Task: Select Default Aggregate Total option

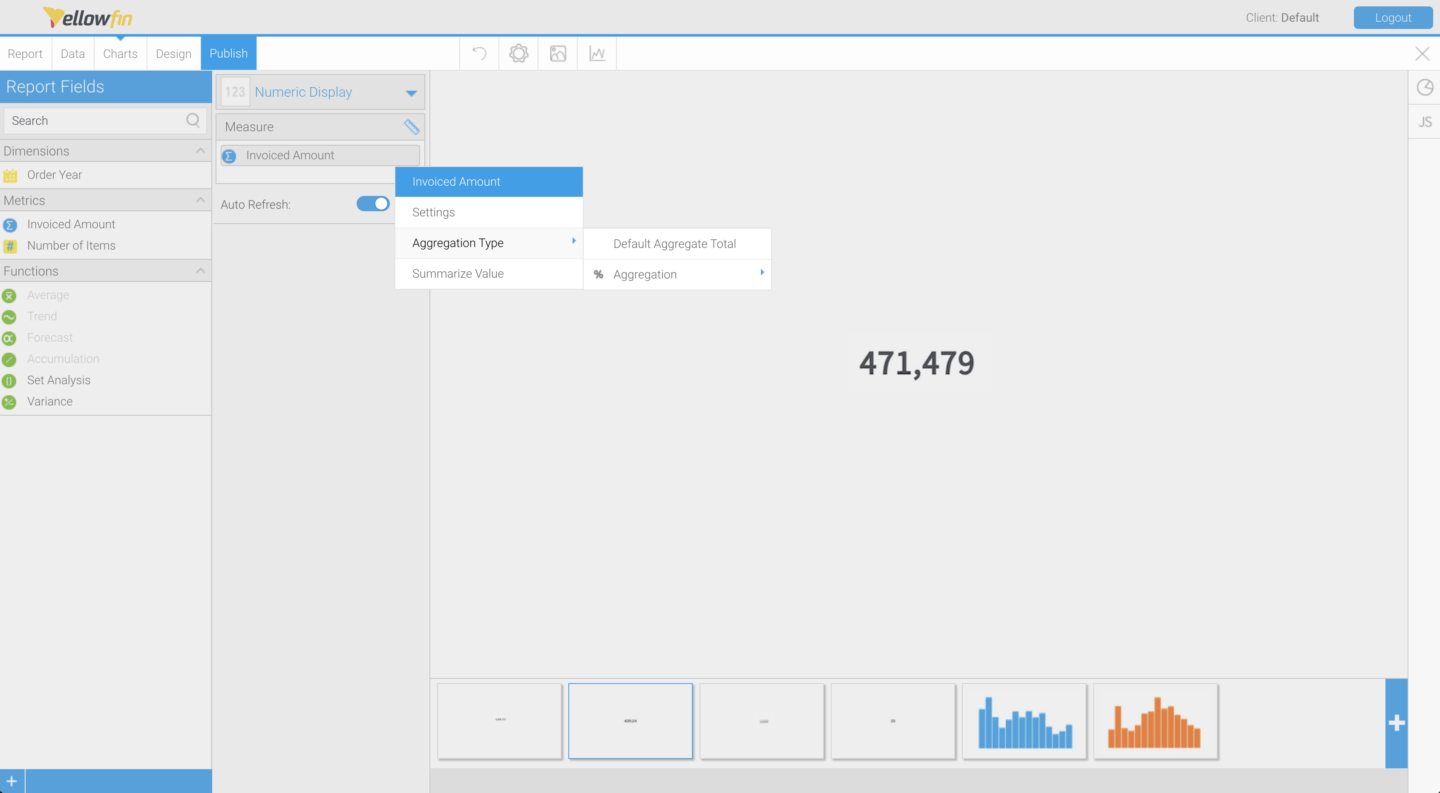Action: (676, 243)
